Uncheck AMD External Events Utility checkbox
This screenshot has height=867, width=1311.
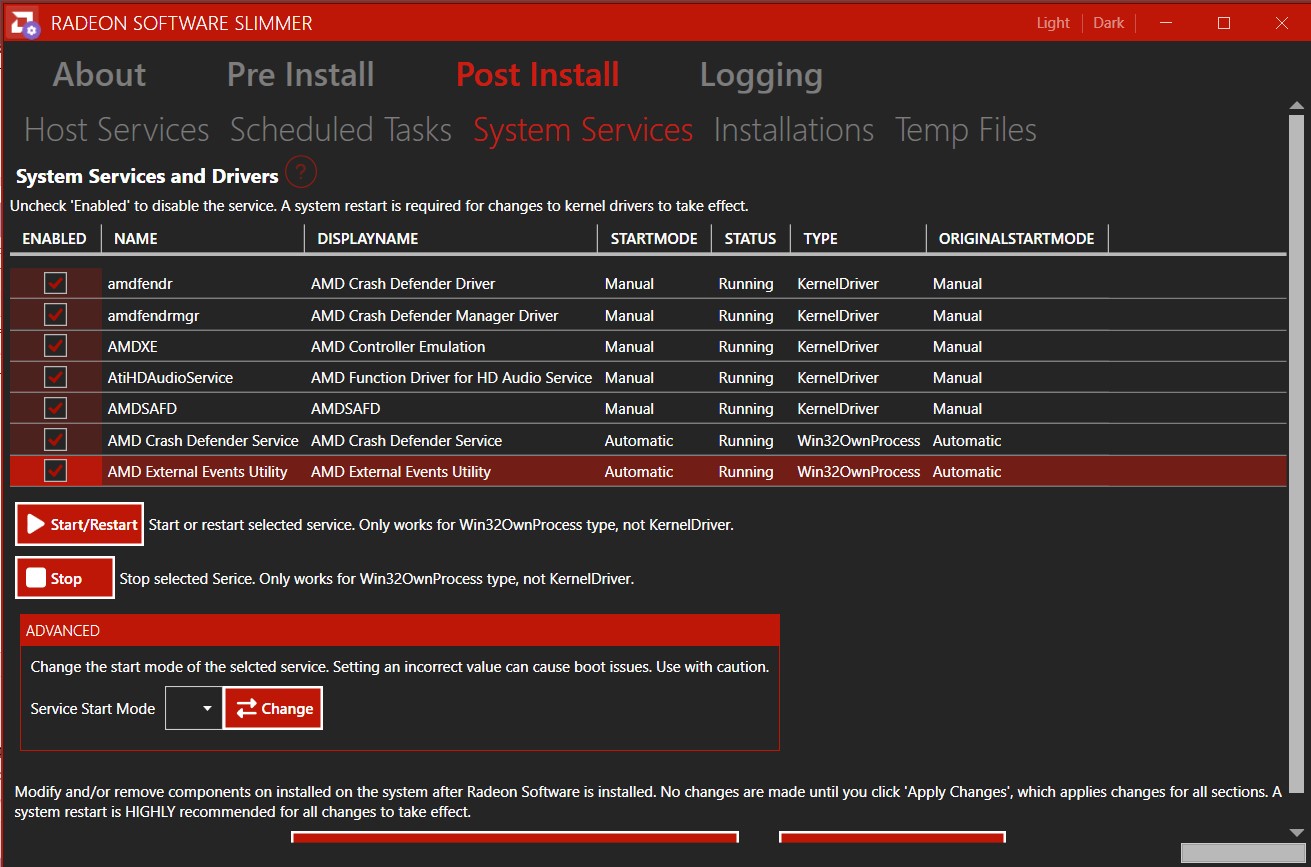pyautogui.click(x=55, y=471)
